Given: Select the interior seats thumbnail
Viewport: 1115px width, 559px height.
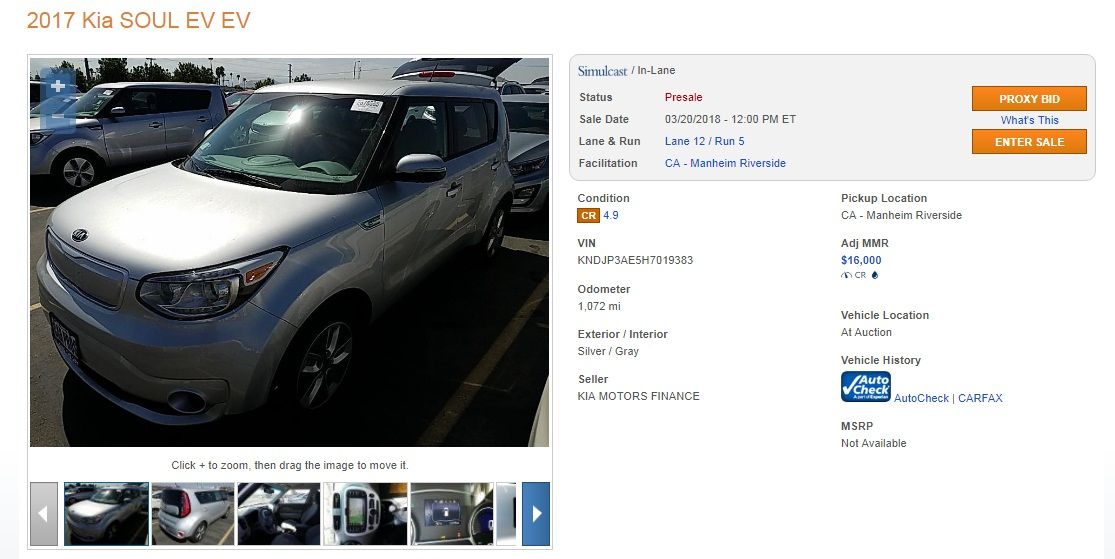Looking at the screenshot, I should point(279,514).
